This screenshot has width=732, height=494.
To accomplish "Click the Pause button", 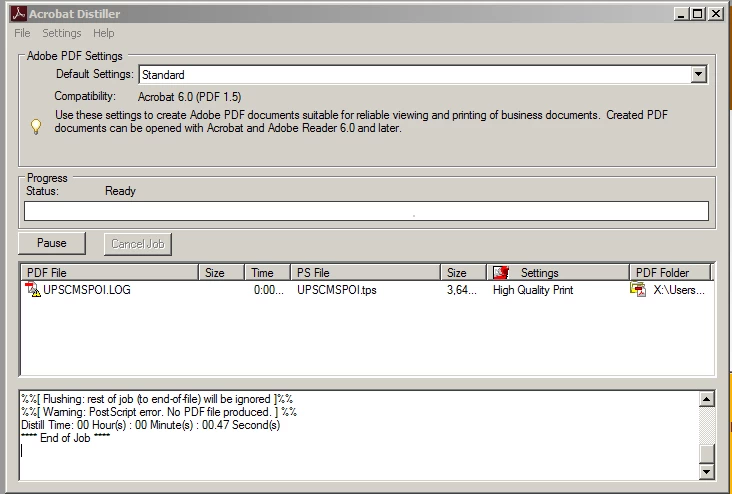I will click(x=52, y=243).
